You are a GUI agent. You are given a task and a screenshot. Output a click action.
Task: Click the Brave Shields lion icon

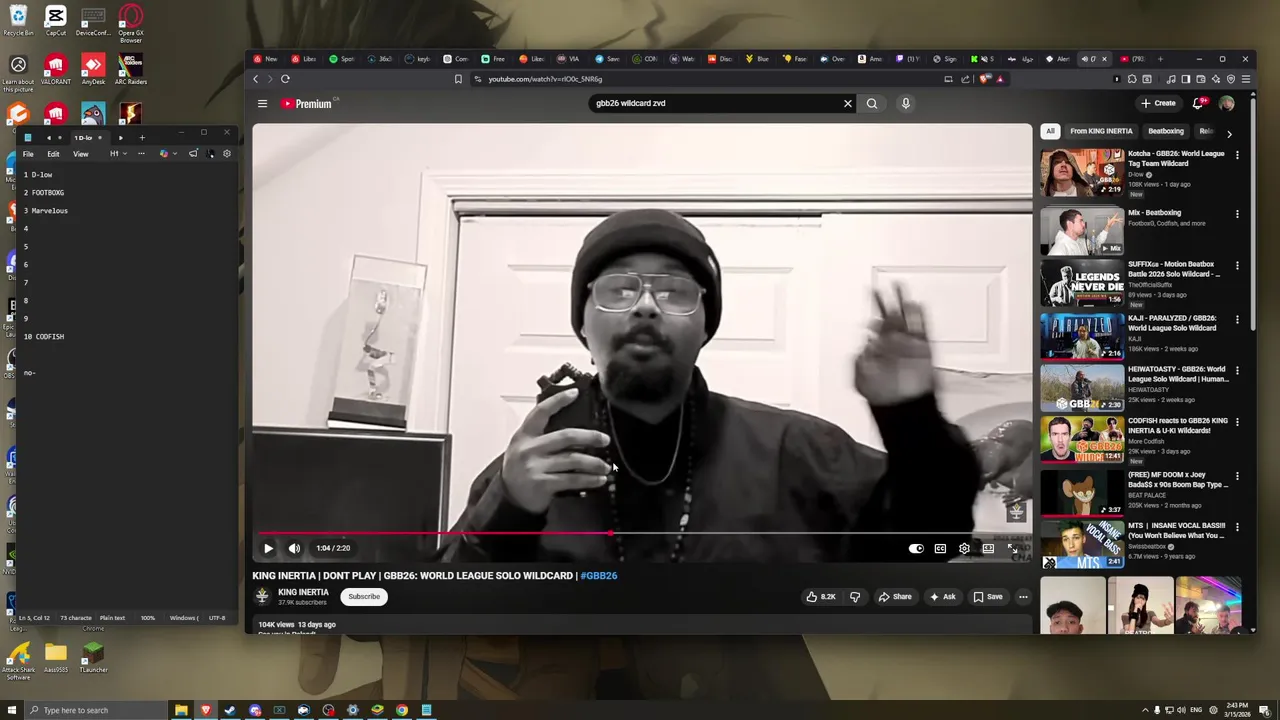[x=986, y=79]
